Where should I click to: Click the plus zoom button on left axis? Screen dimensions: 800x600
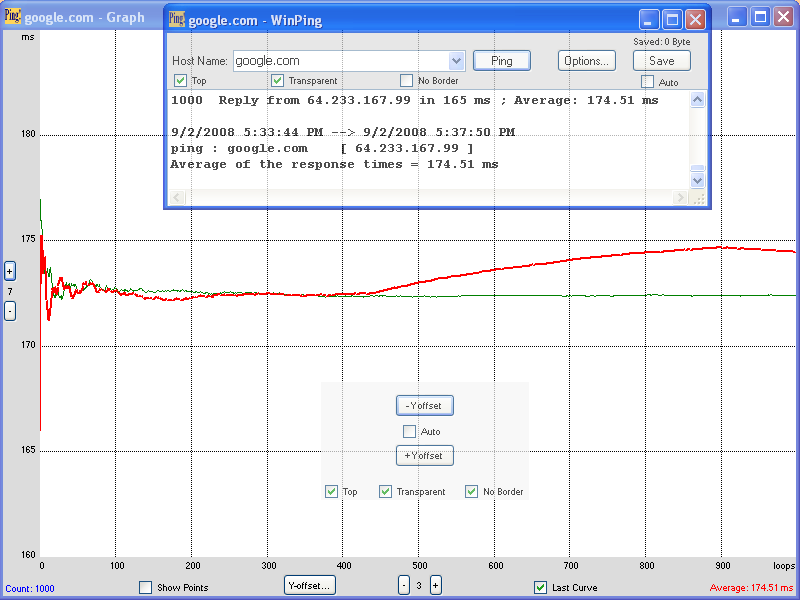click(10, 271)
